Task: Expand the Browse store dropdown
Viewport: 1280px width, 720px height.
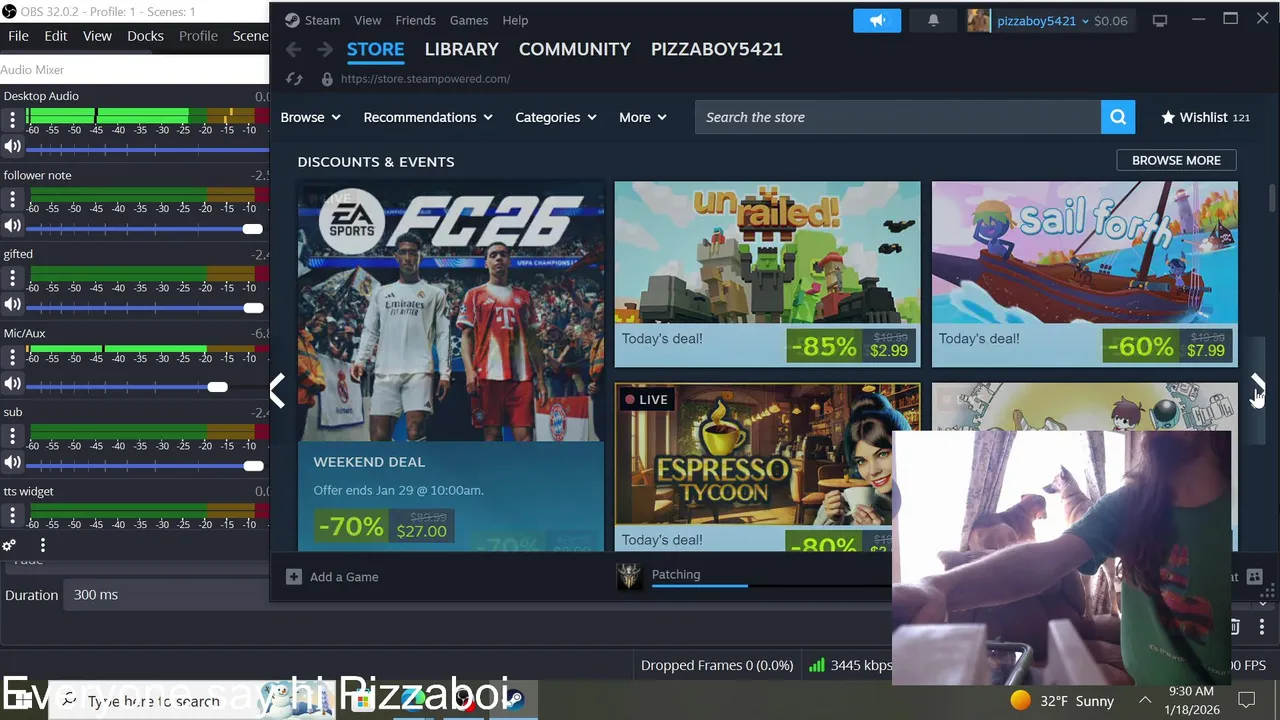Action: 310,117
